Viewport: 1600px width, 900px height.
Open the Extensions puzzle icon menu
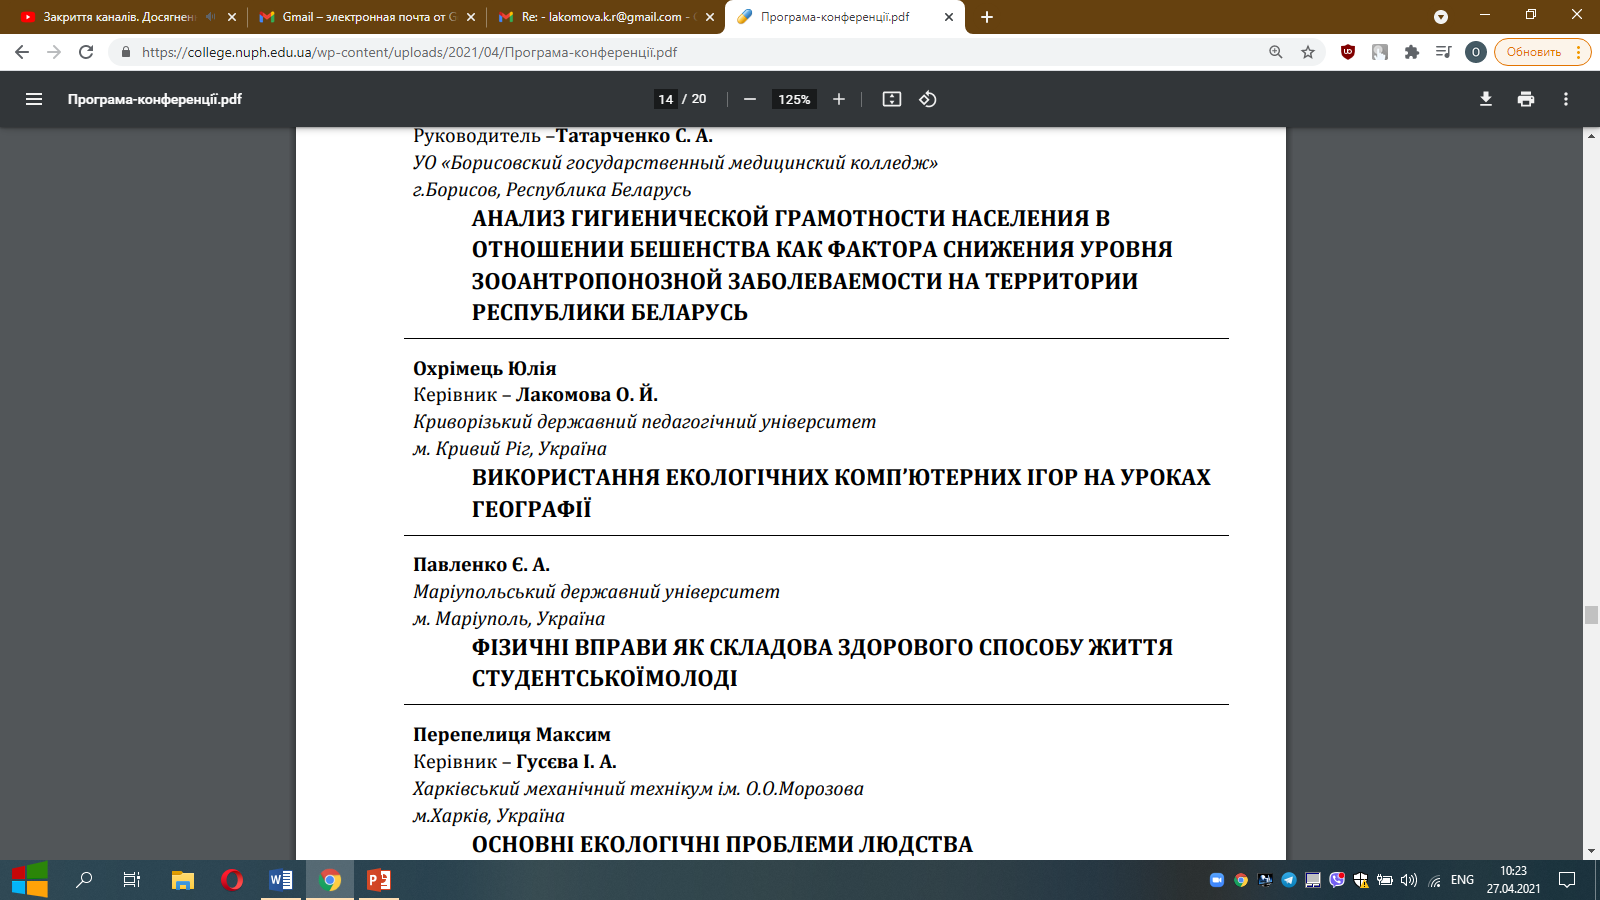(x=1412, y=52)
